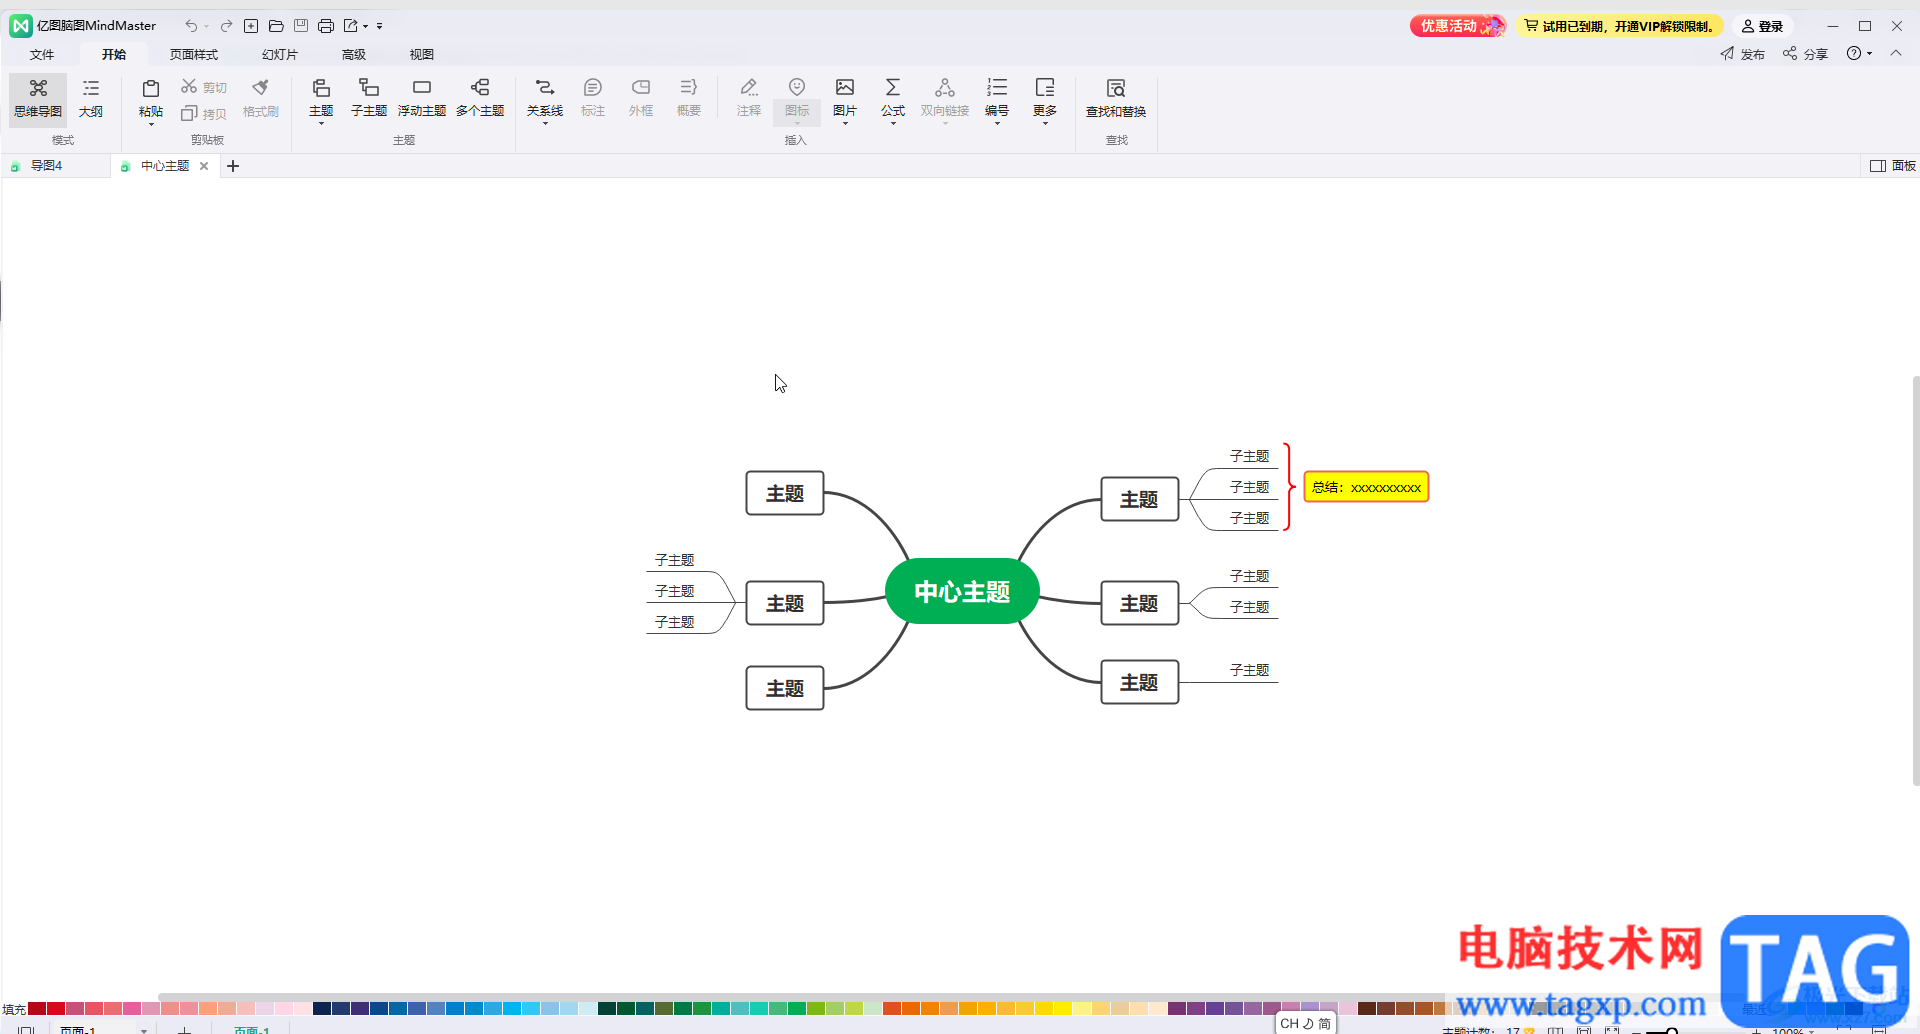This screenshot has width=1920, height=1034.
Task: Switch to the Page Style (页面样式) tab
Action: (x=194, y=55)
